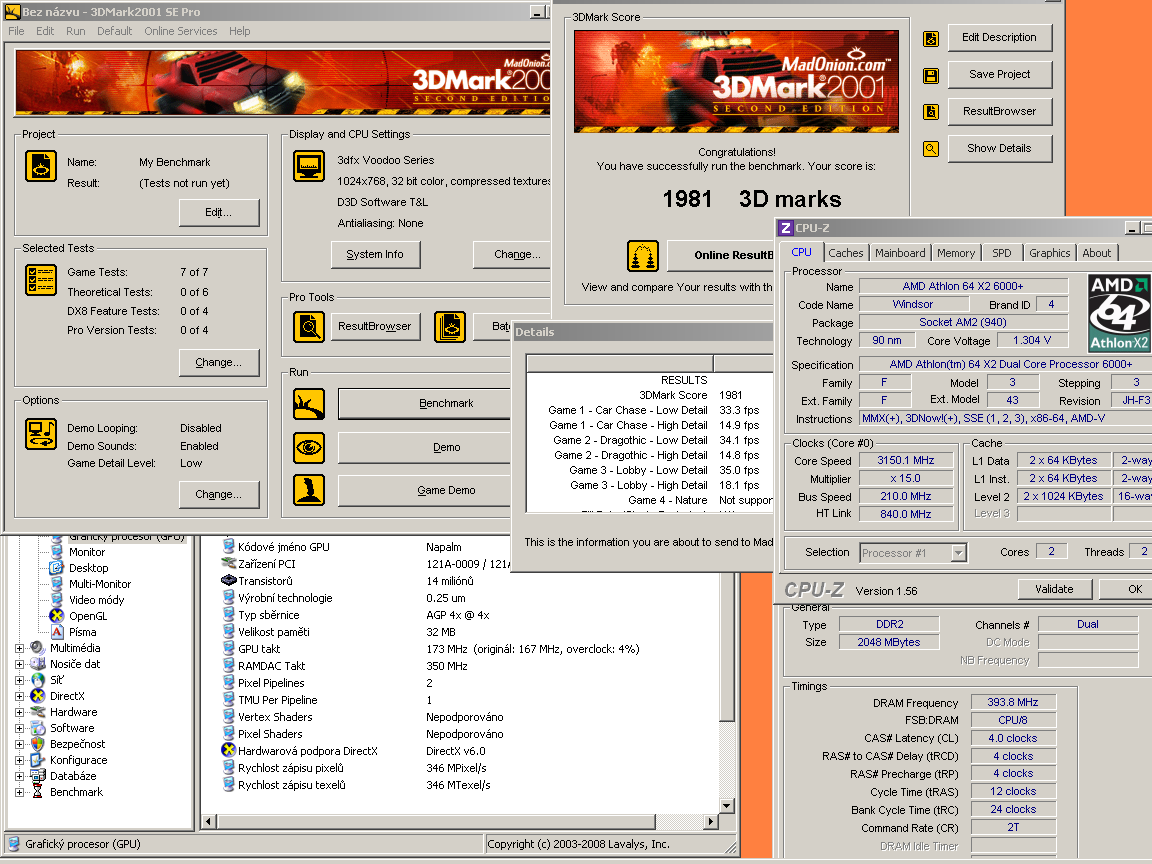
Task: Click the Save Project button
Action: point(999,74)
